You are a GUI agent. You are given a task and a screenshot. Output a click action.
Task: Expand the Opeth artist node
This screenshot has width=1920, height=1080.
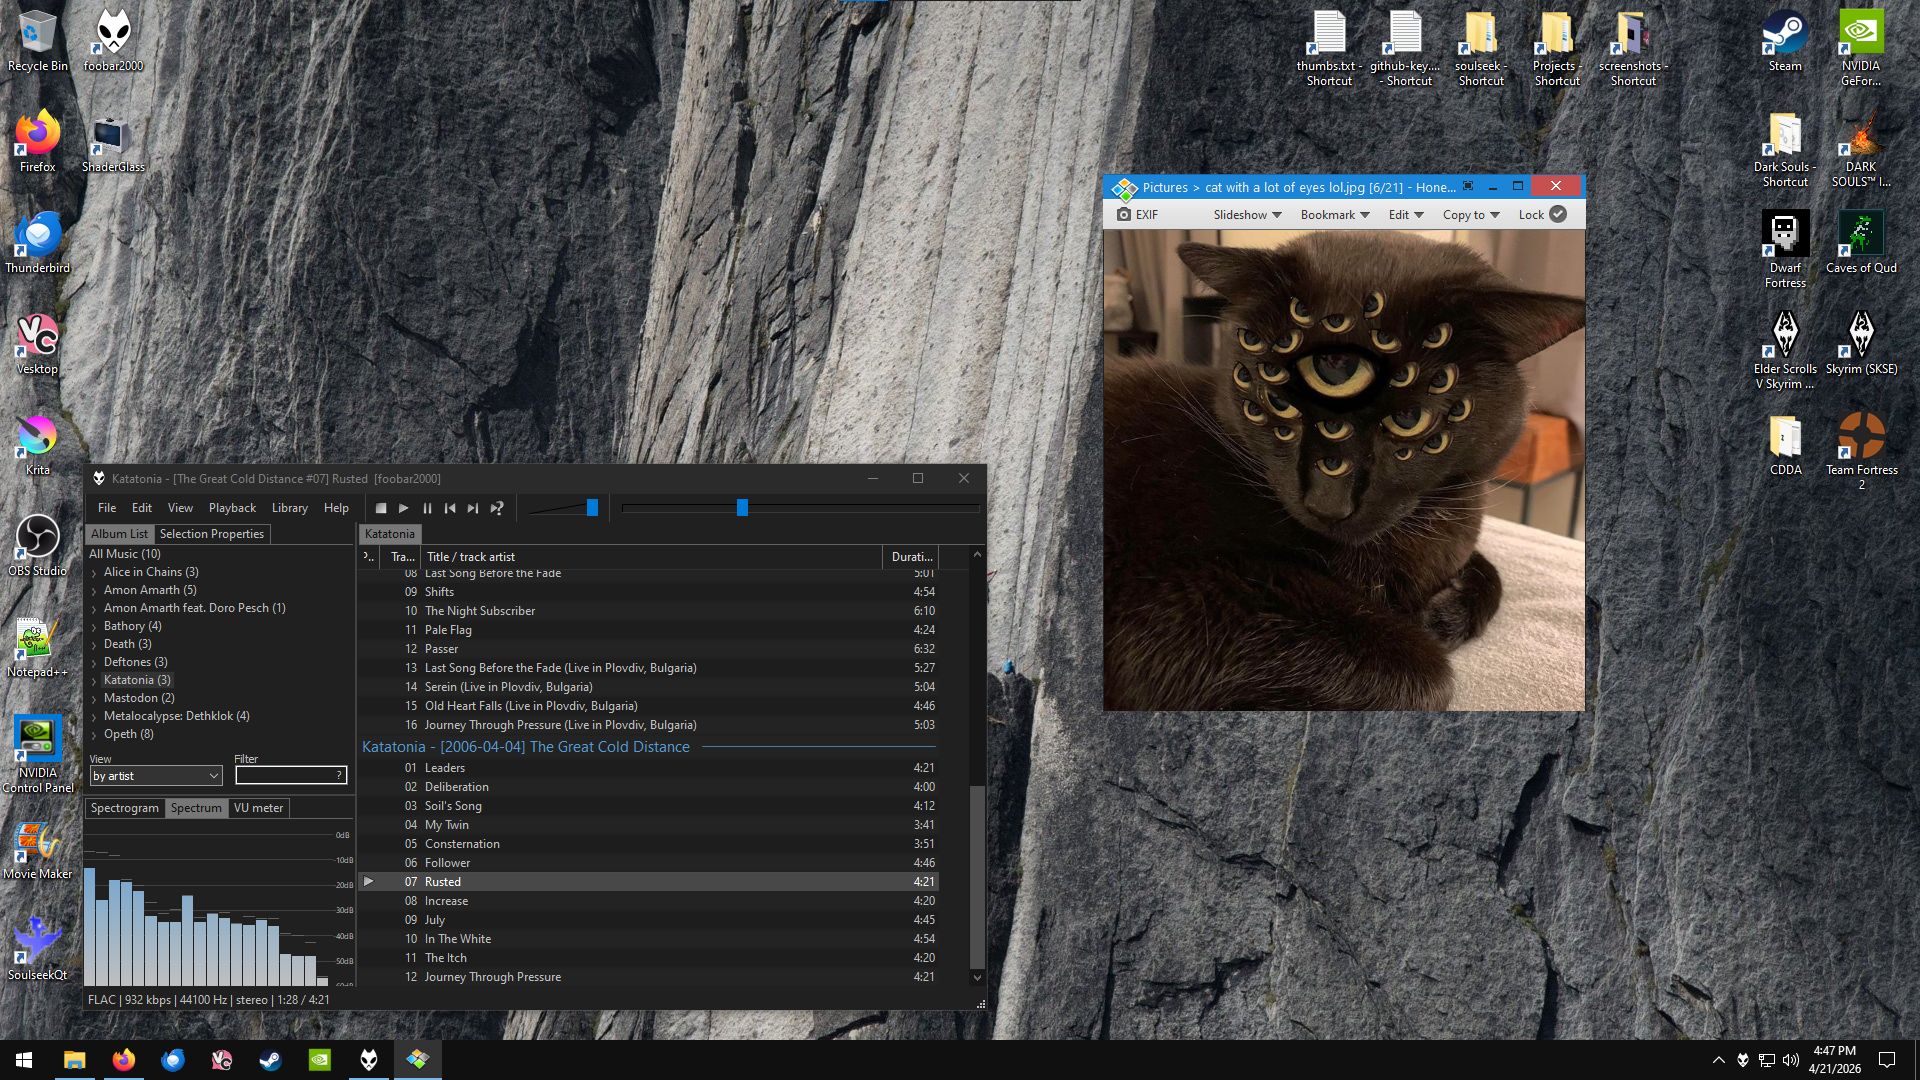coord(94,735)
